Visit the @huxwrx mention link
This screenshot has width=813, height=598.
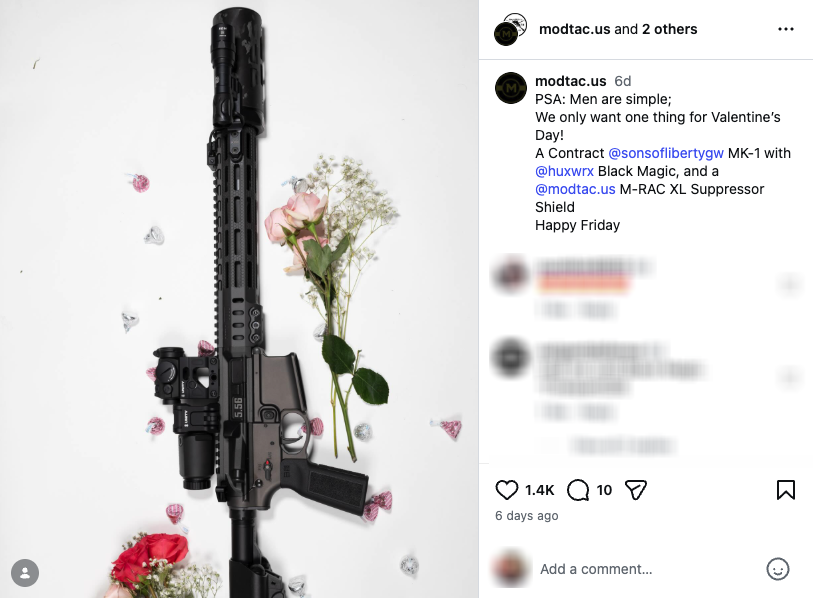(x=564, y=171)
